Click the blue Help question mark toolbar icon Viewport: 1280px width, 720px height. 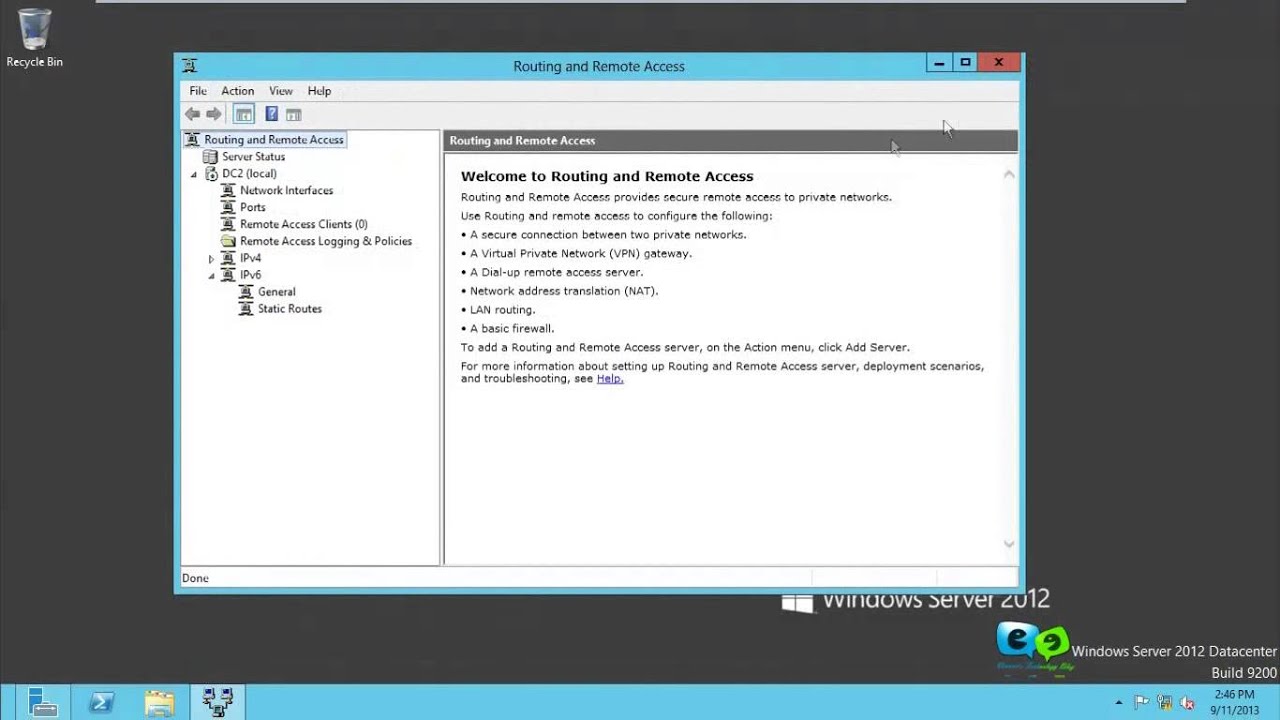tap(271, 114)
